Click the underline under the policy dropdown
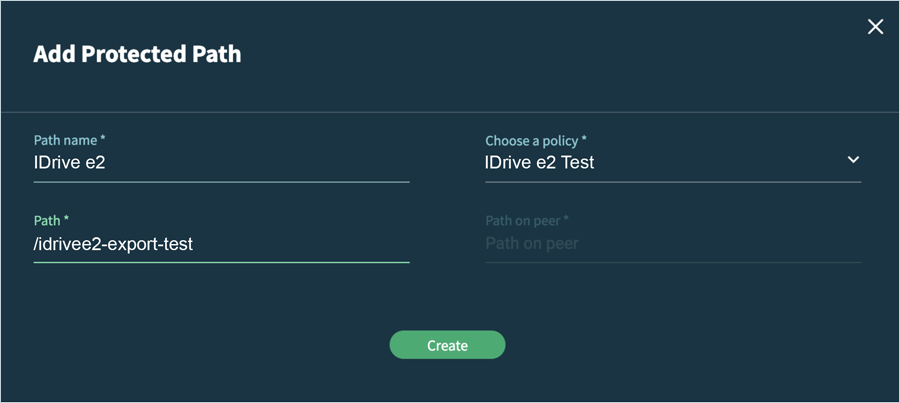Screen dimensions: 900x403 (672, 182)
